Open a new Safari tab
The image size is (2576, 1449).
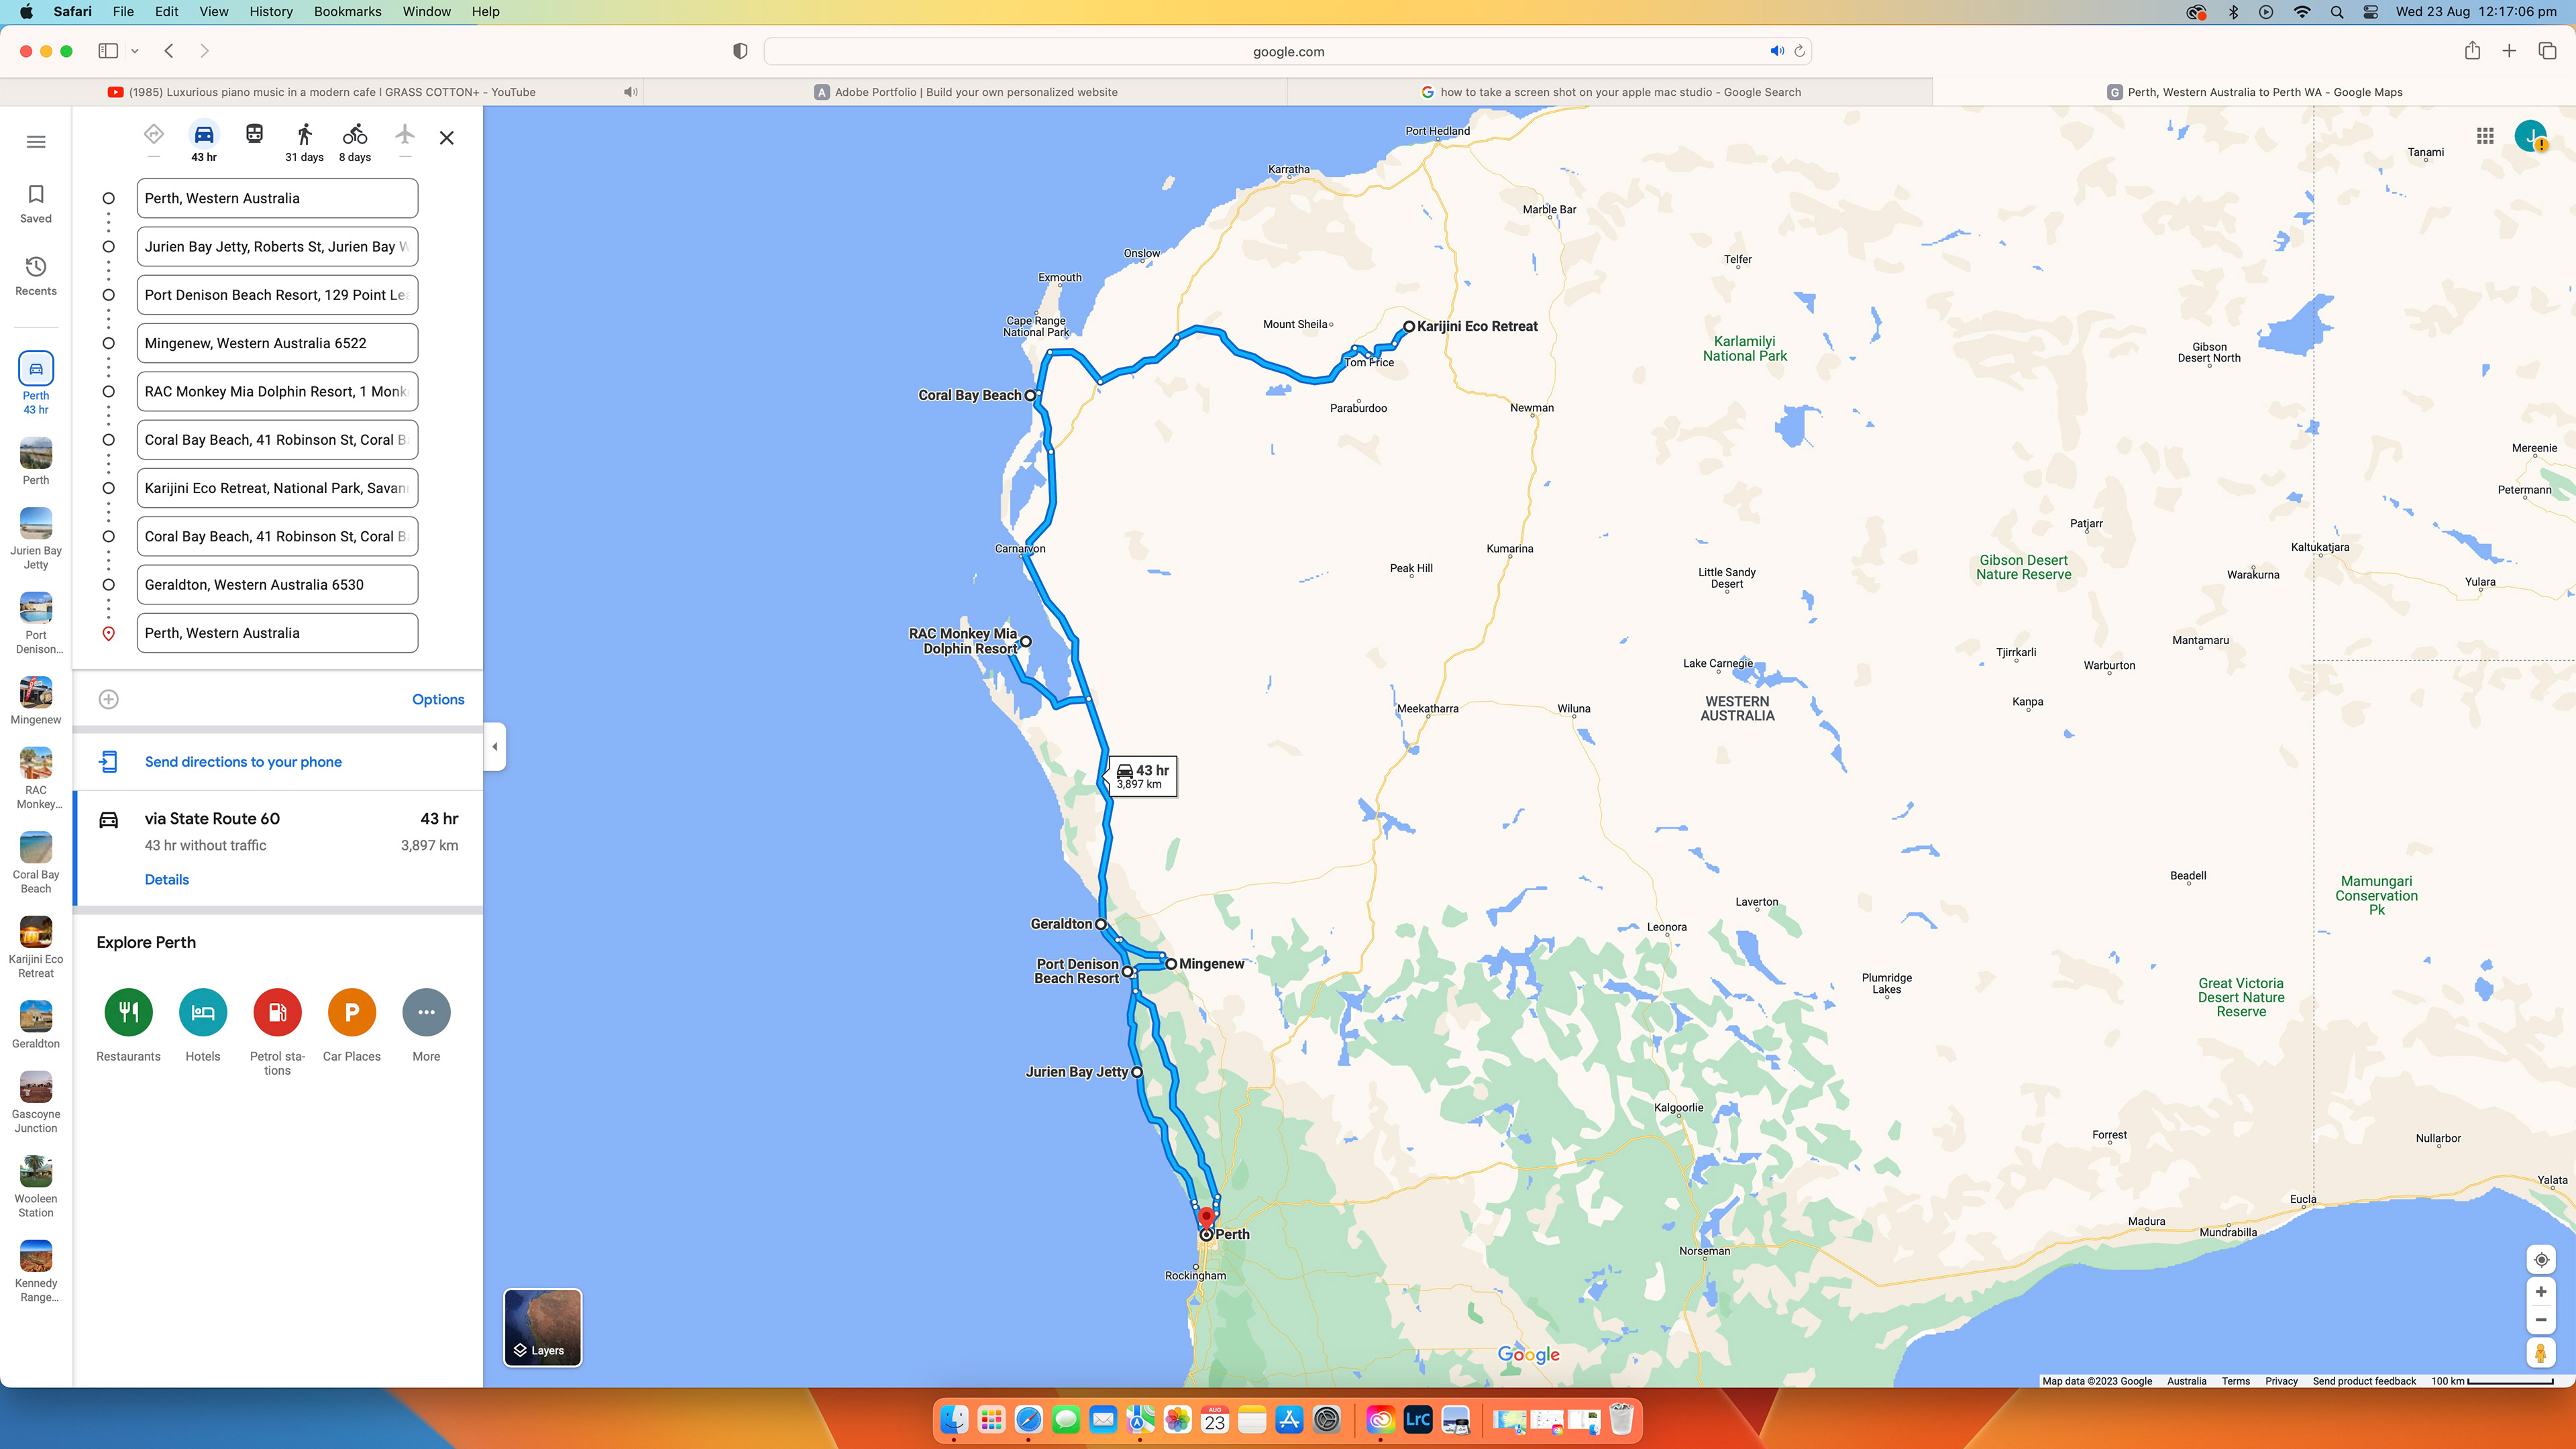(2509, 51)
